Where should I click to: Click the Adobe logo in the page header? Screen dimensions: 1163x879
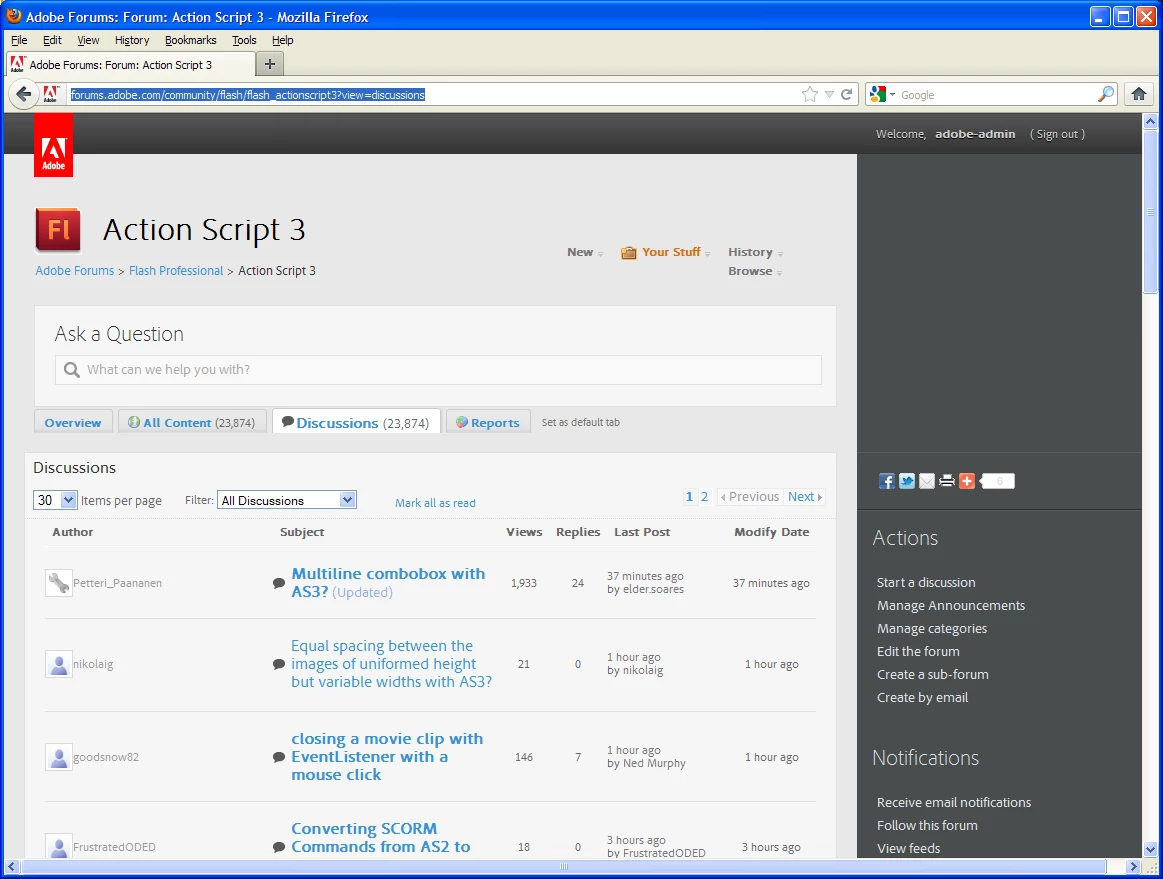(53, 146)
